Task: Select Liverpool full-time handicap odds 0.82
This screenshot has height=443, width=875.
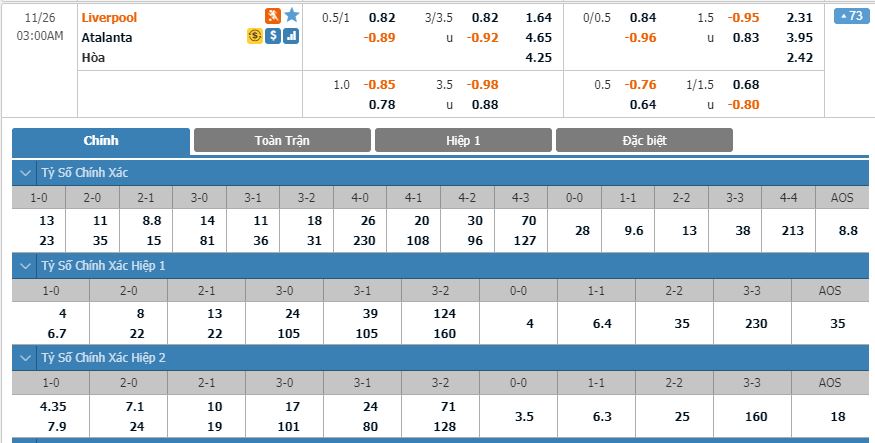Action: click(381, 16)
